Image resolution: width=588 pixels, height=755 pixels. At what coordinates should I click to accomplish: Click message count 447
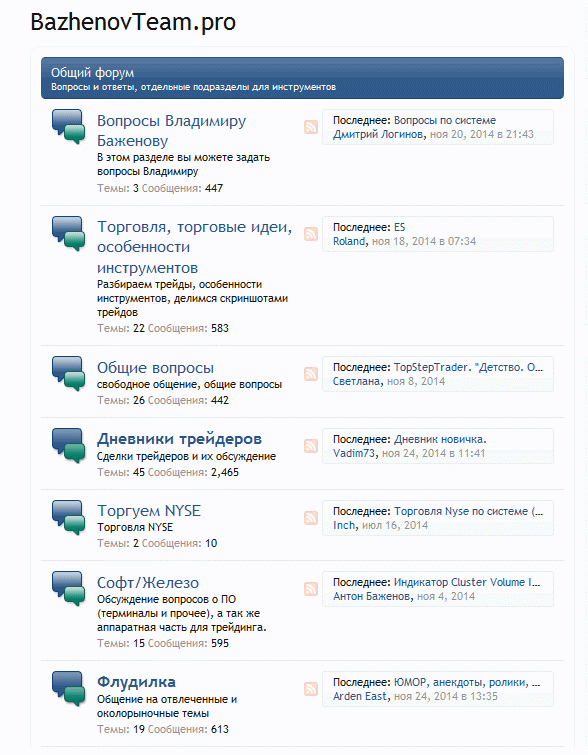tap(214, 188)
